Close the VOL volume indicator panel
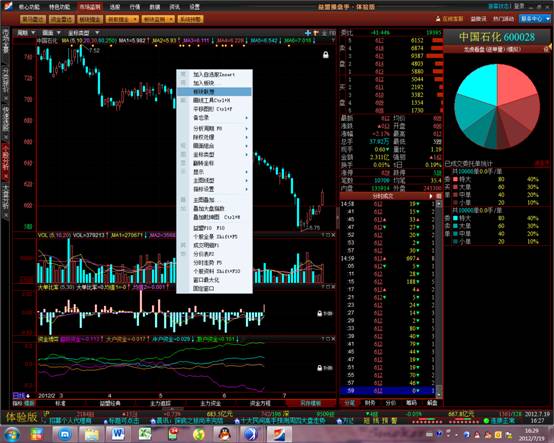Screen dimensions: 554x443 pos(333,235)
